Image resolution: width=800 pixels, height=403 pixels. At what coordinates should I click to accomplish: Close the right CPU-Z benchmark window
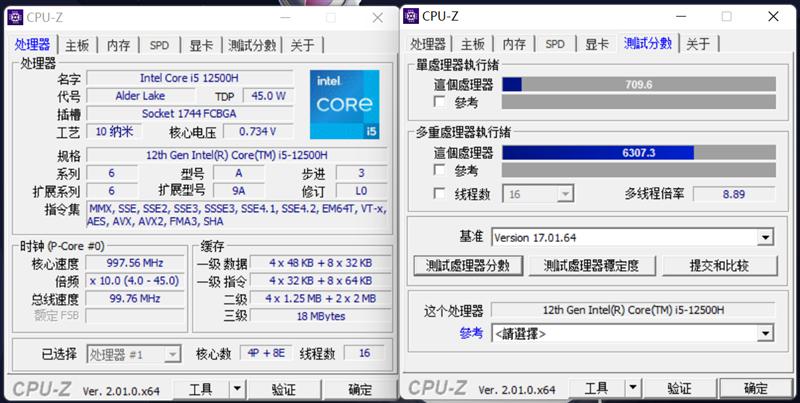(773, 16)
